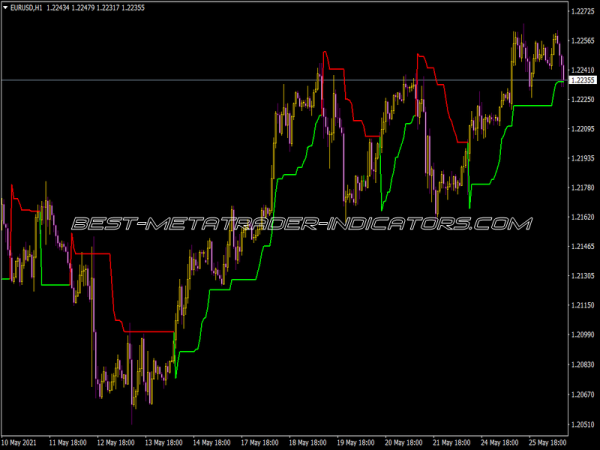
Task: Click the triangle icon beside EURUSD,H1
Action: point(7,9)
